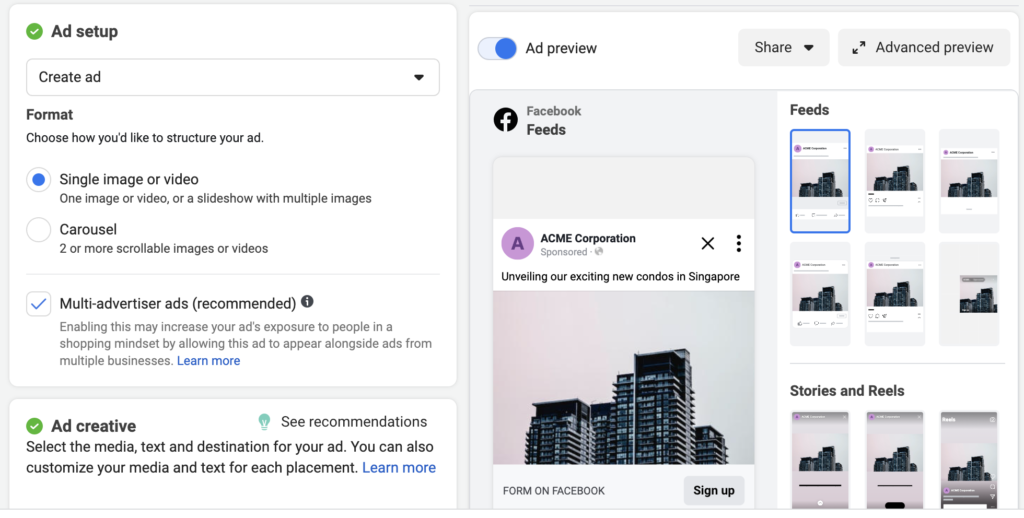
Task: Select the middle Feeds thumbnail in second row
Action: point(895,294)
